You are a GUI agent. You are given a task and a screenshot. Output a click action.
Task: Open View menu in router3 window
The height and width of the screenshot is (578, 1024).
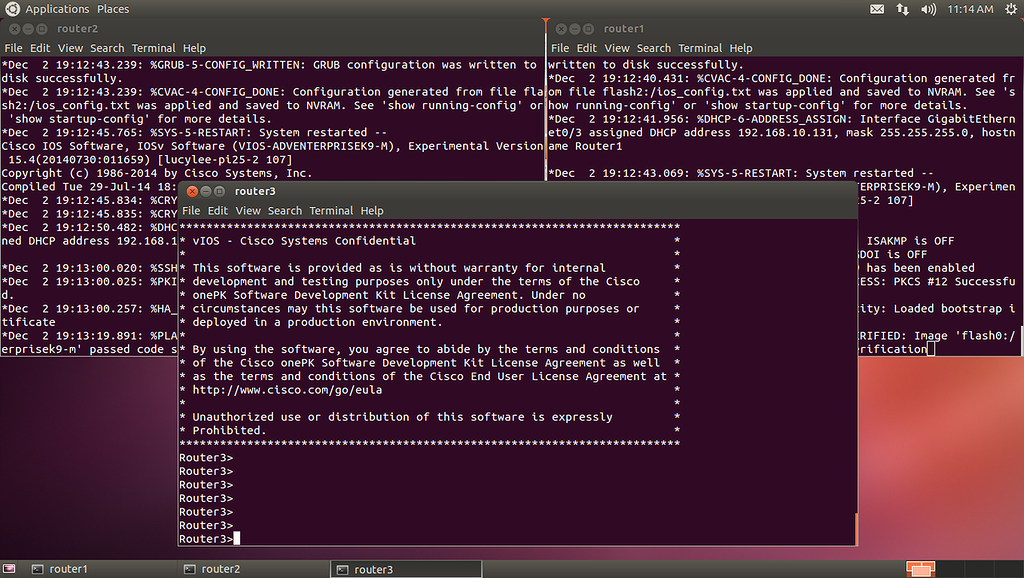pos(248,211)
